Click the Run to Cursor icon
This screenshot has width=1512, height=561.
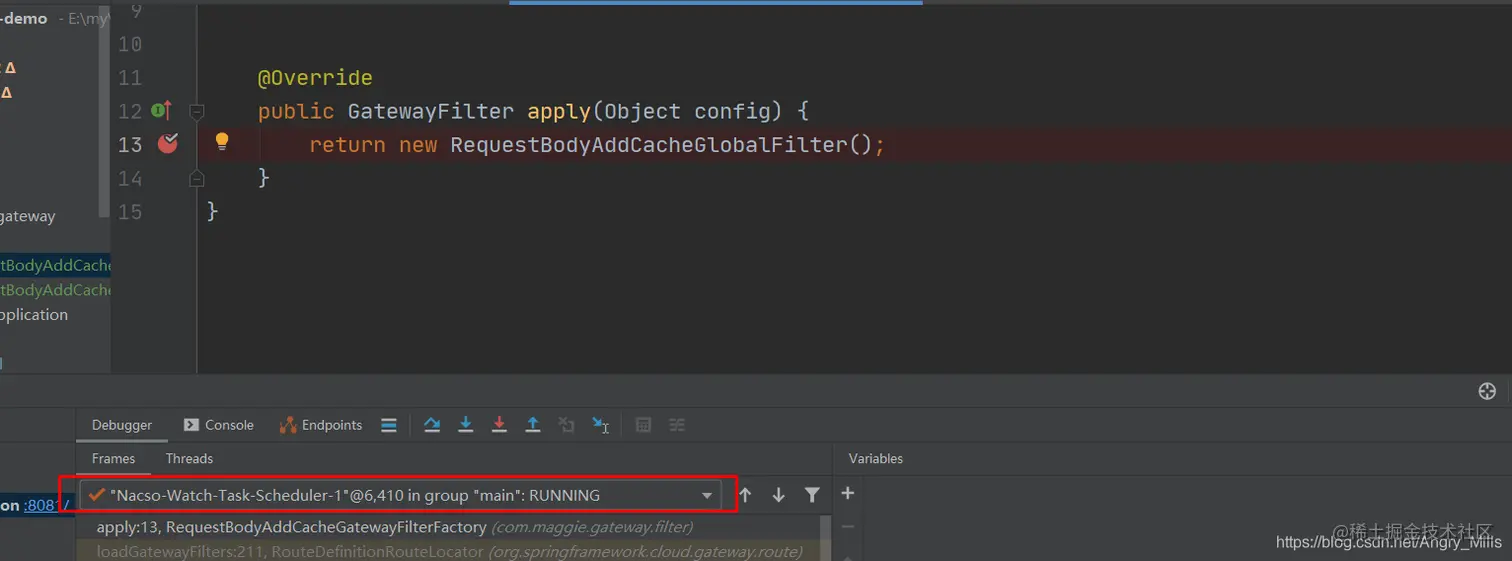(601, 425)
